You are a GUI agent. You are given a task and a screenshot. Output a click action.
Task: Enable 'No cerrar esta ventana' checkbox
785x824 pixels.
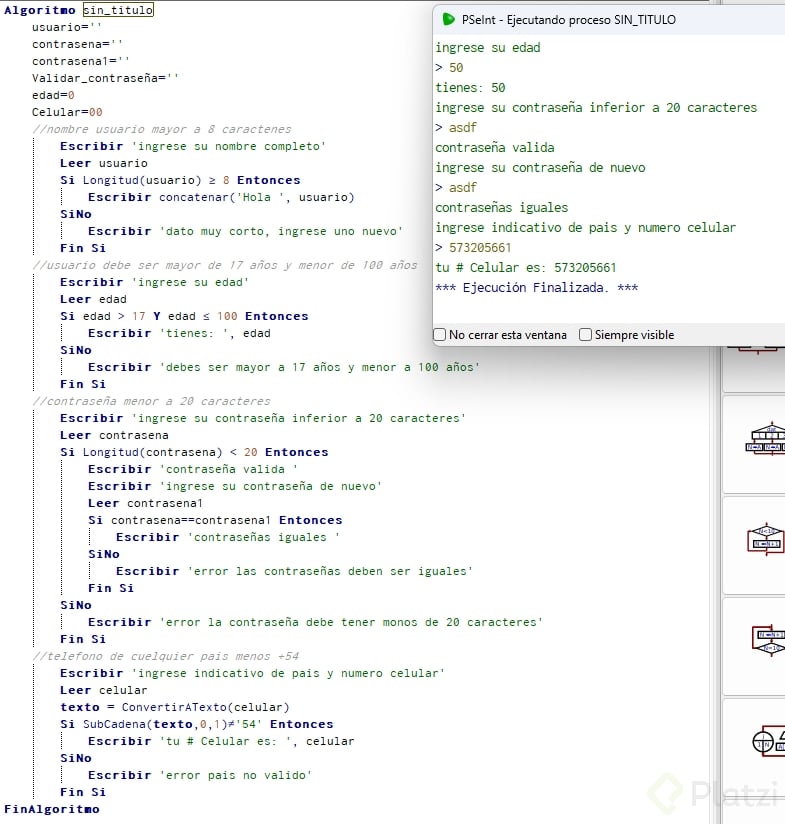440,335
